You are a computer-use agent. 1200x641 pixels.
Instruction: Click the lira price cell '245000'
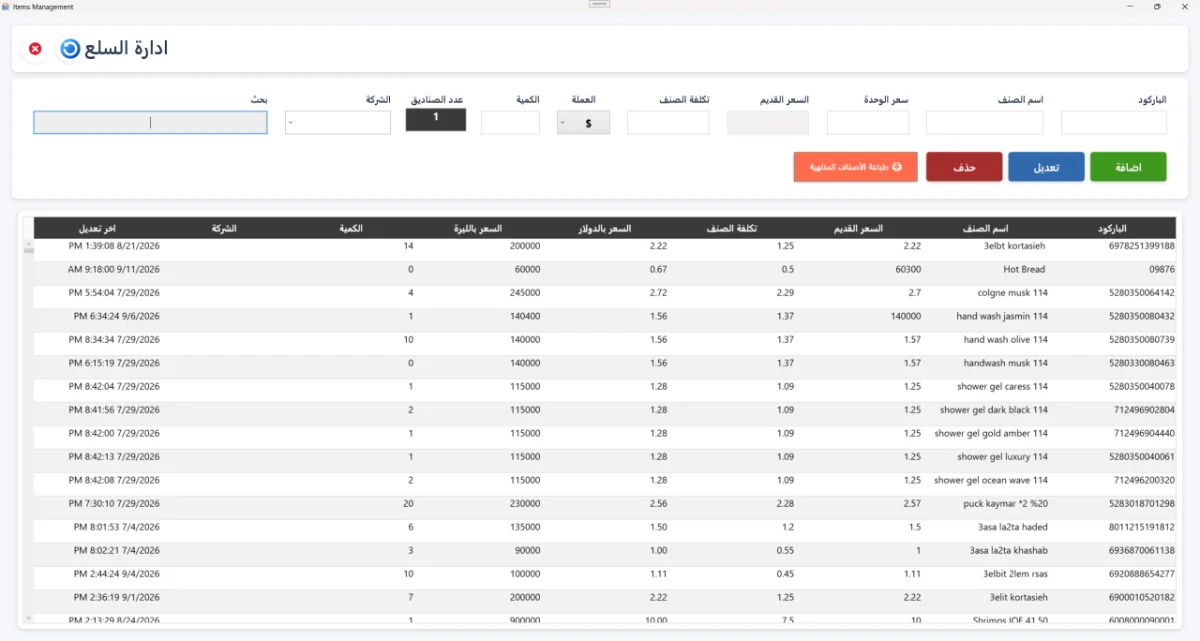tap(525, 293)
